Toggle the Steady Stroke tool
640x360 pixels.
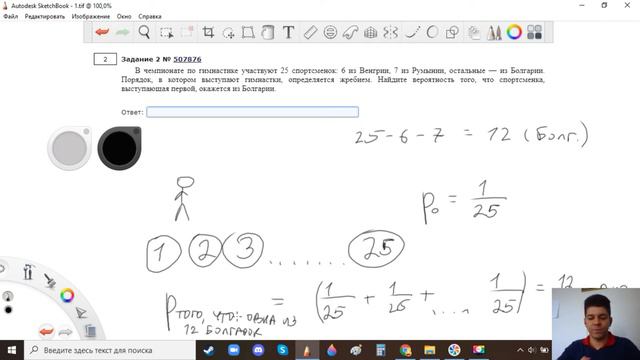click(x=412, y=32)
